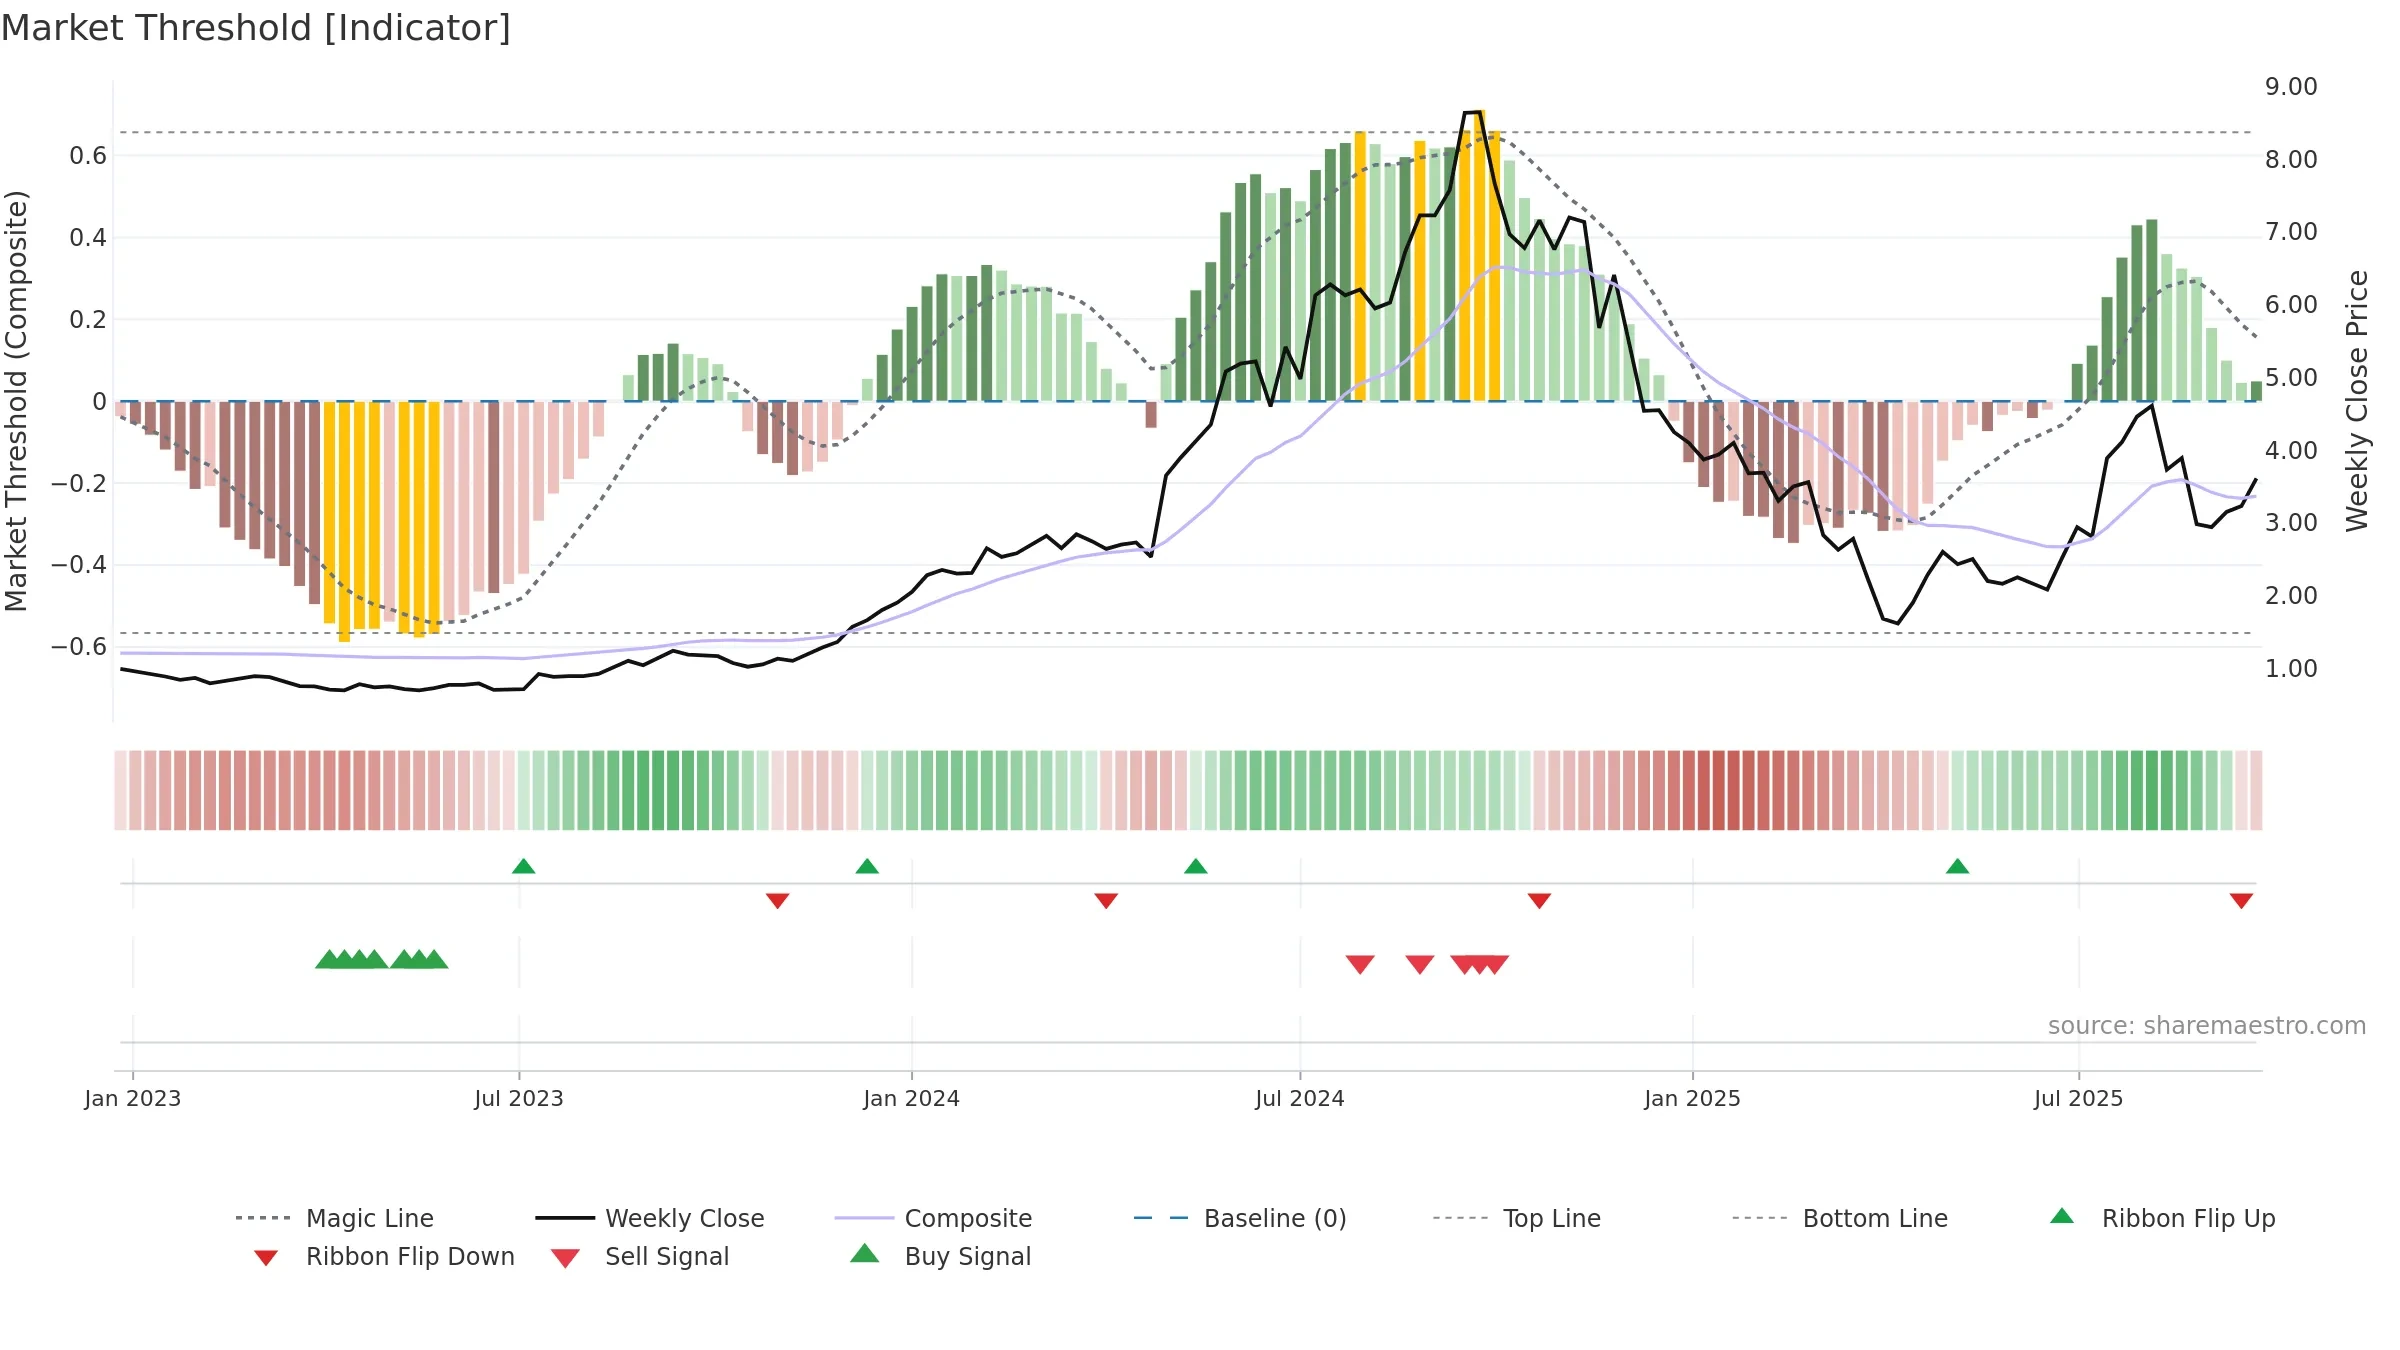Click the 9.00 right axis tick label
Viewport: 2400px width, 1350px height.
(2291, 87)
